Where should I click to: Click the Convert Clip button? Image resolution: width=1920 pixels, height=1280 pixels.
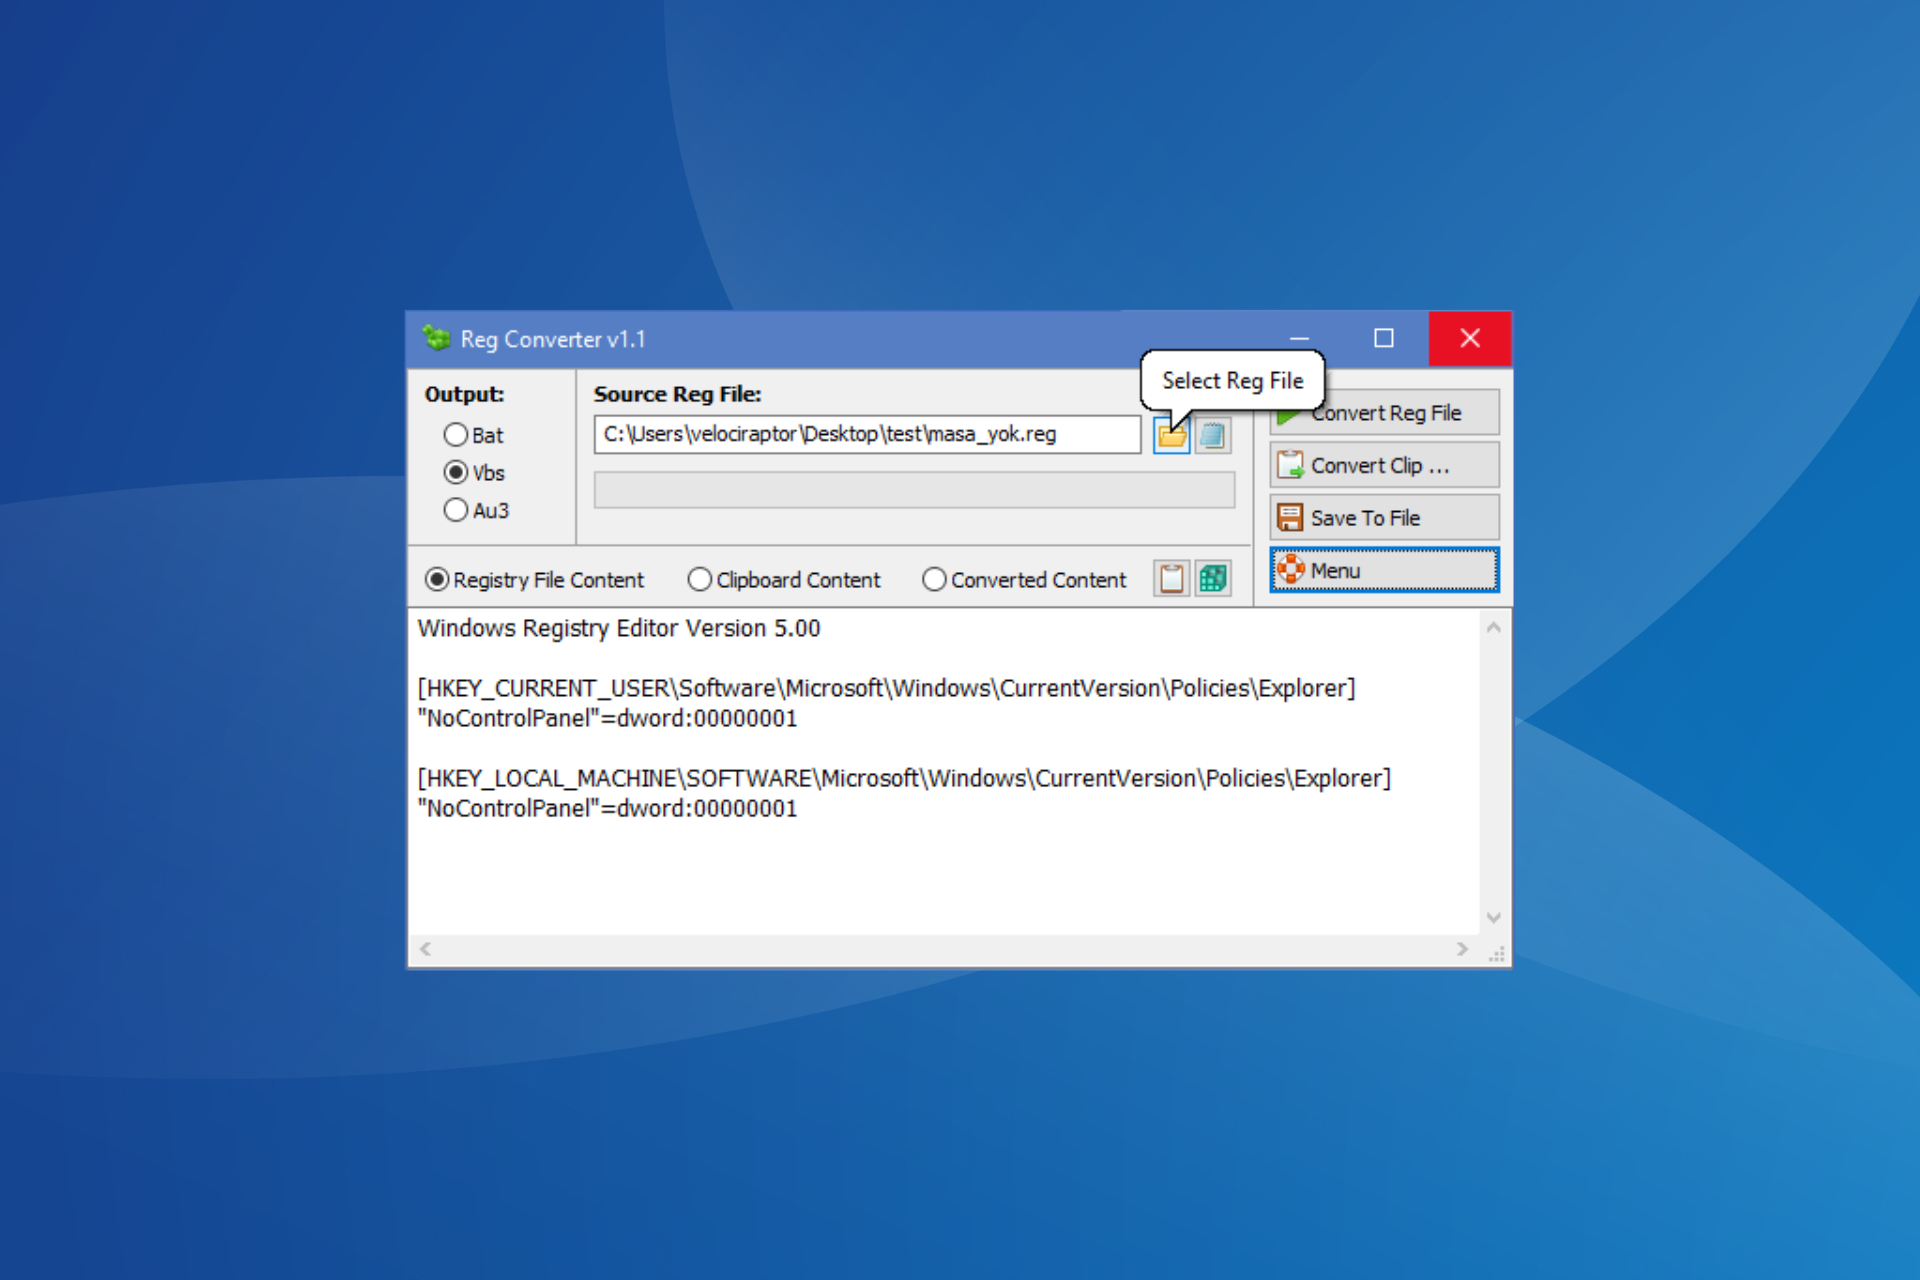(x=1384, y=466)
